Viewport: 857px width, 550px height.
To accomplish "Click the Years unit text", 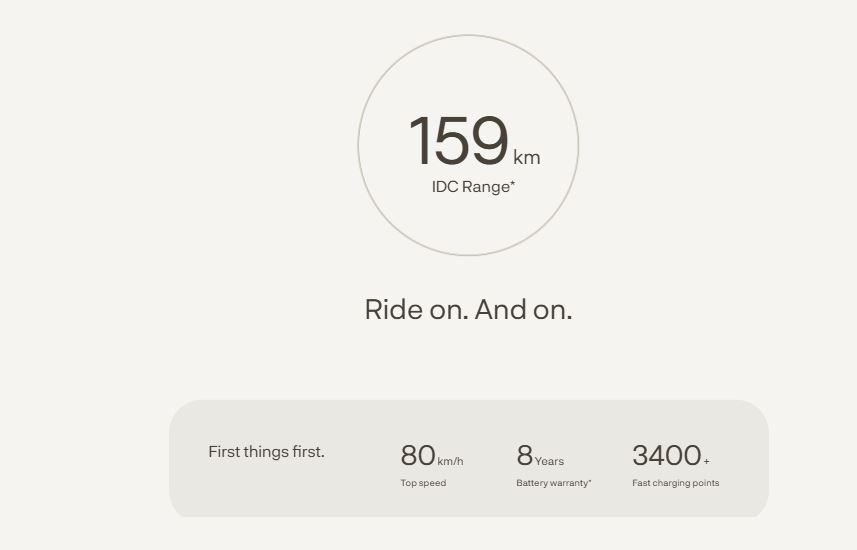I will point(549,462).
